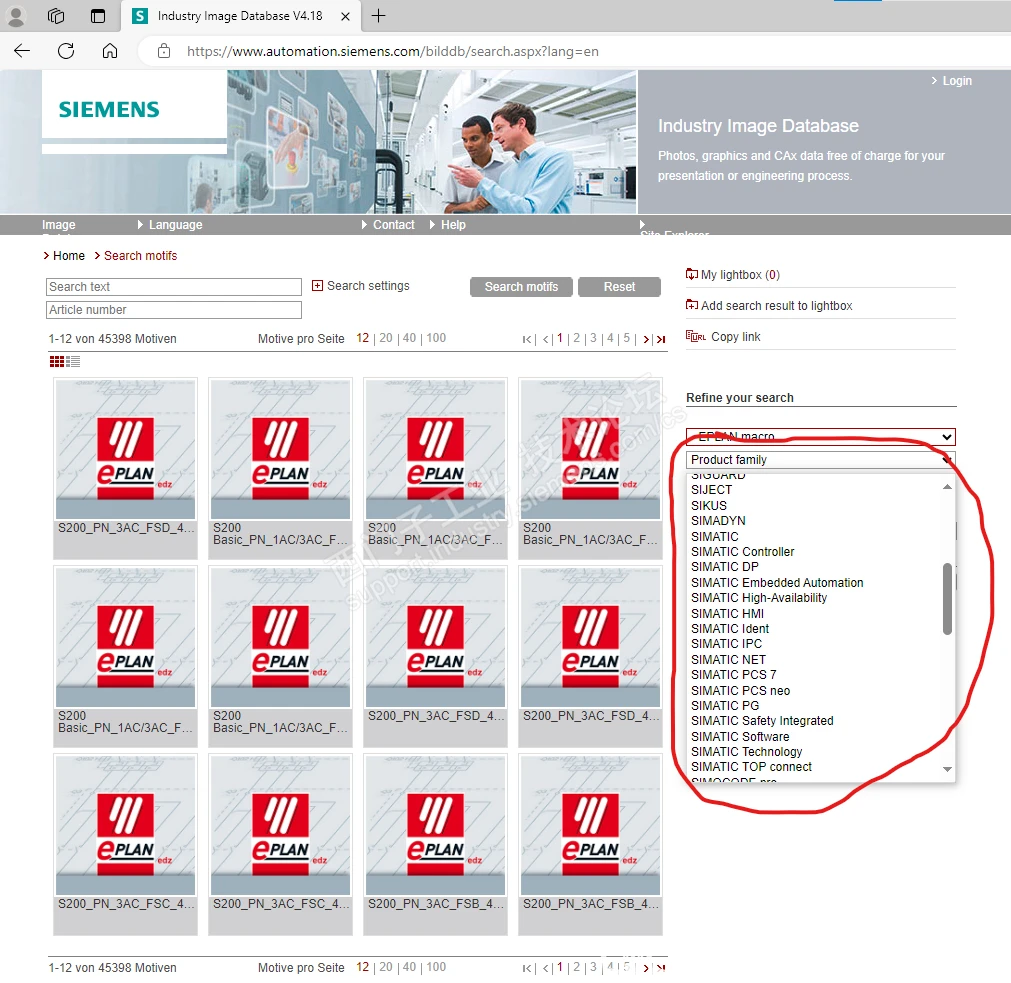
Task: Switch to the list view icon
Action: coord(73,362)
